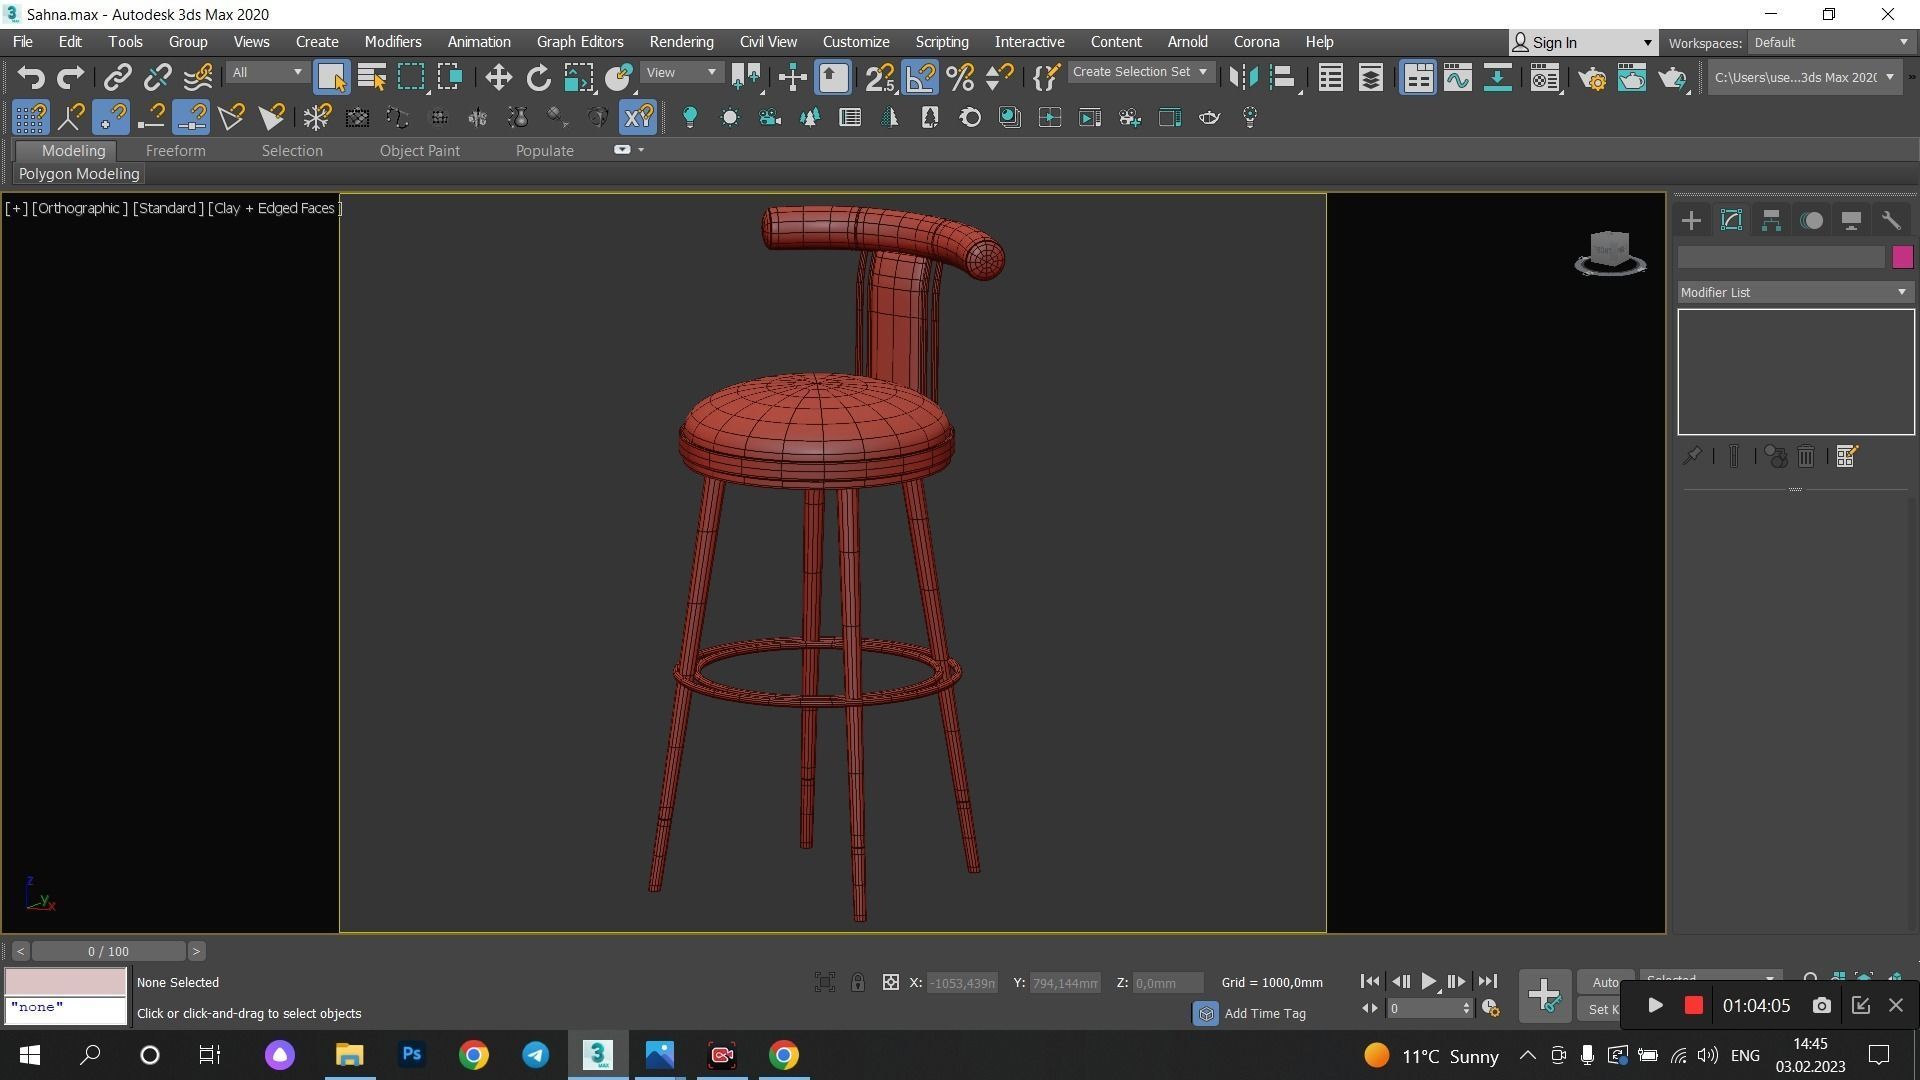Switch to the Object Paint ribbon tab
1920x1080 pixels.
coord(420,151)
